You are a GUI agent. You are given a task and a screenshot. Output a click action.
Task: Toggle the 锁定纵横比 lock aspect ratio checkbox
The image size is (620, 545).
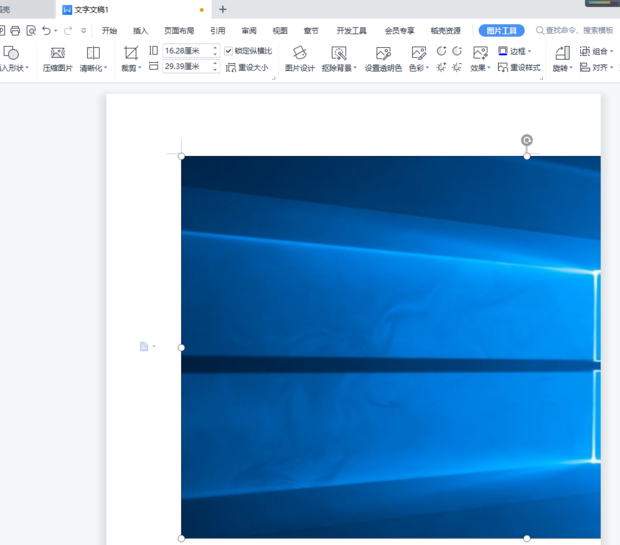(228, 51)
